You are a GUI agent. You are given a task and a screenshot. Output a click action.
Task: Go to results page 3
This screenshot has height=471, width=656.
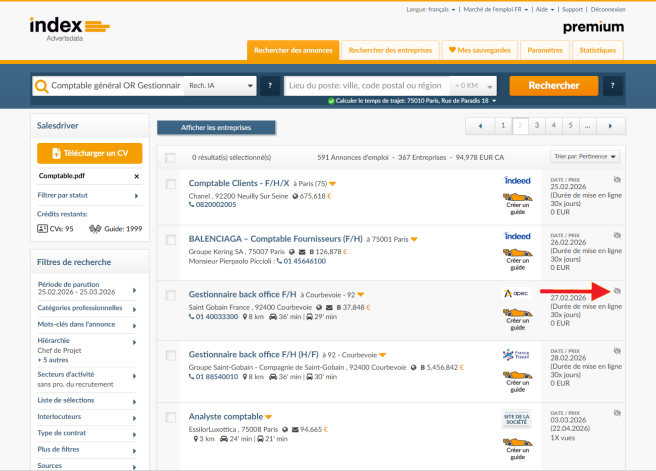pyautogui.click(x=537, y=125)
